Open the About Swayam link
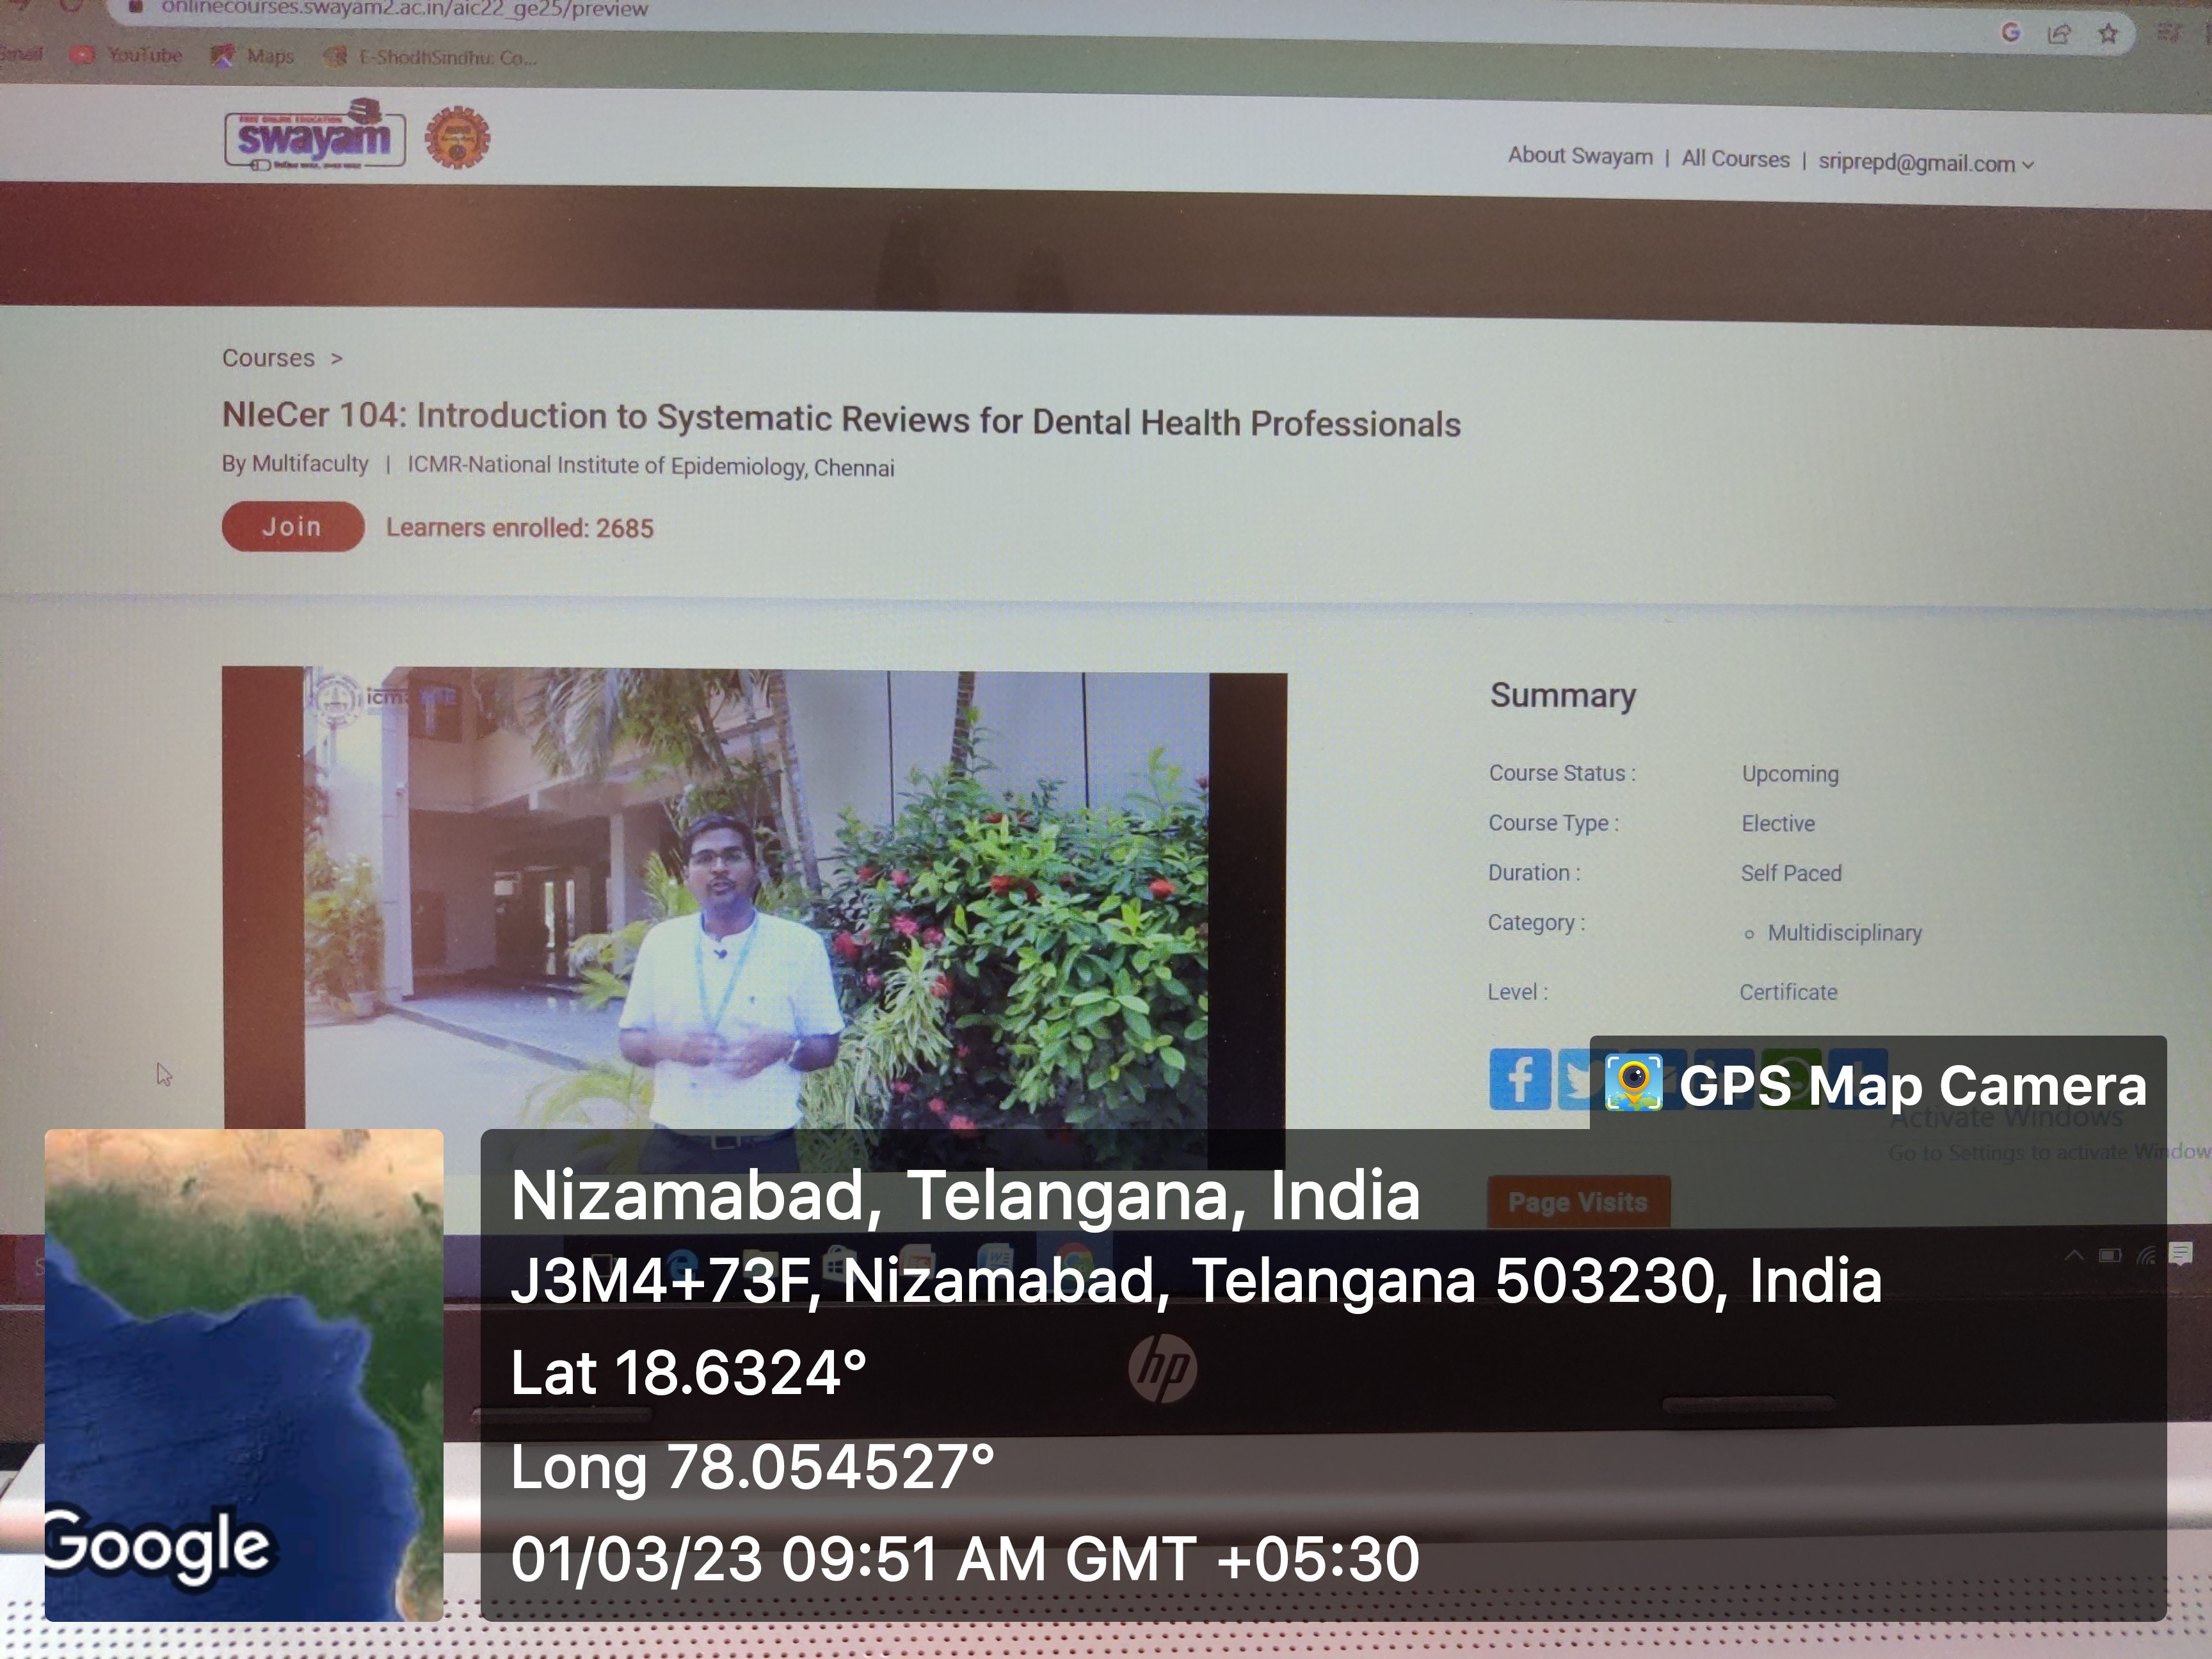2212x1659 pixels. (x=1580, y=156)
